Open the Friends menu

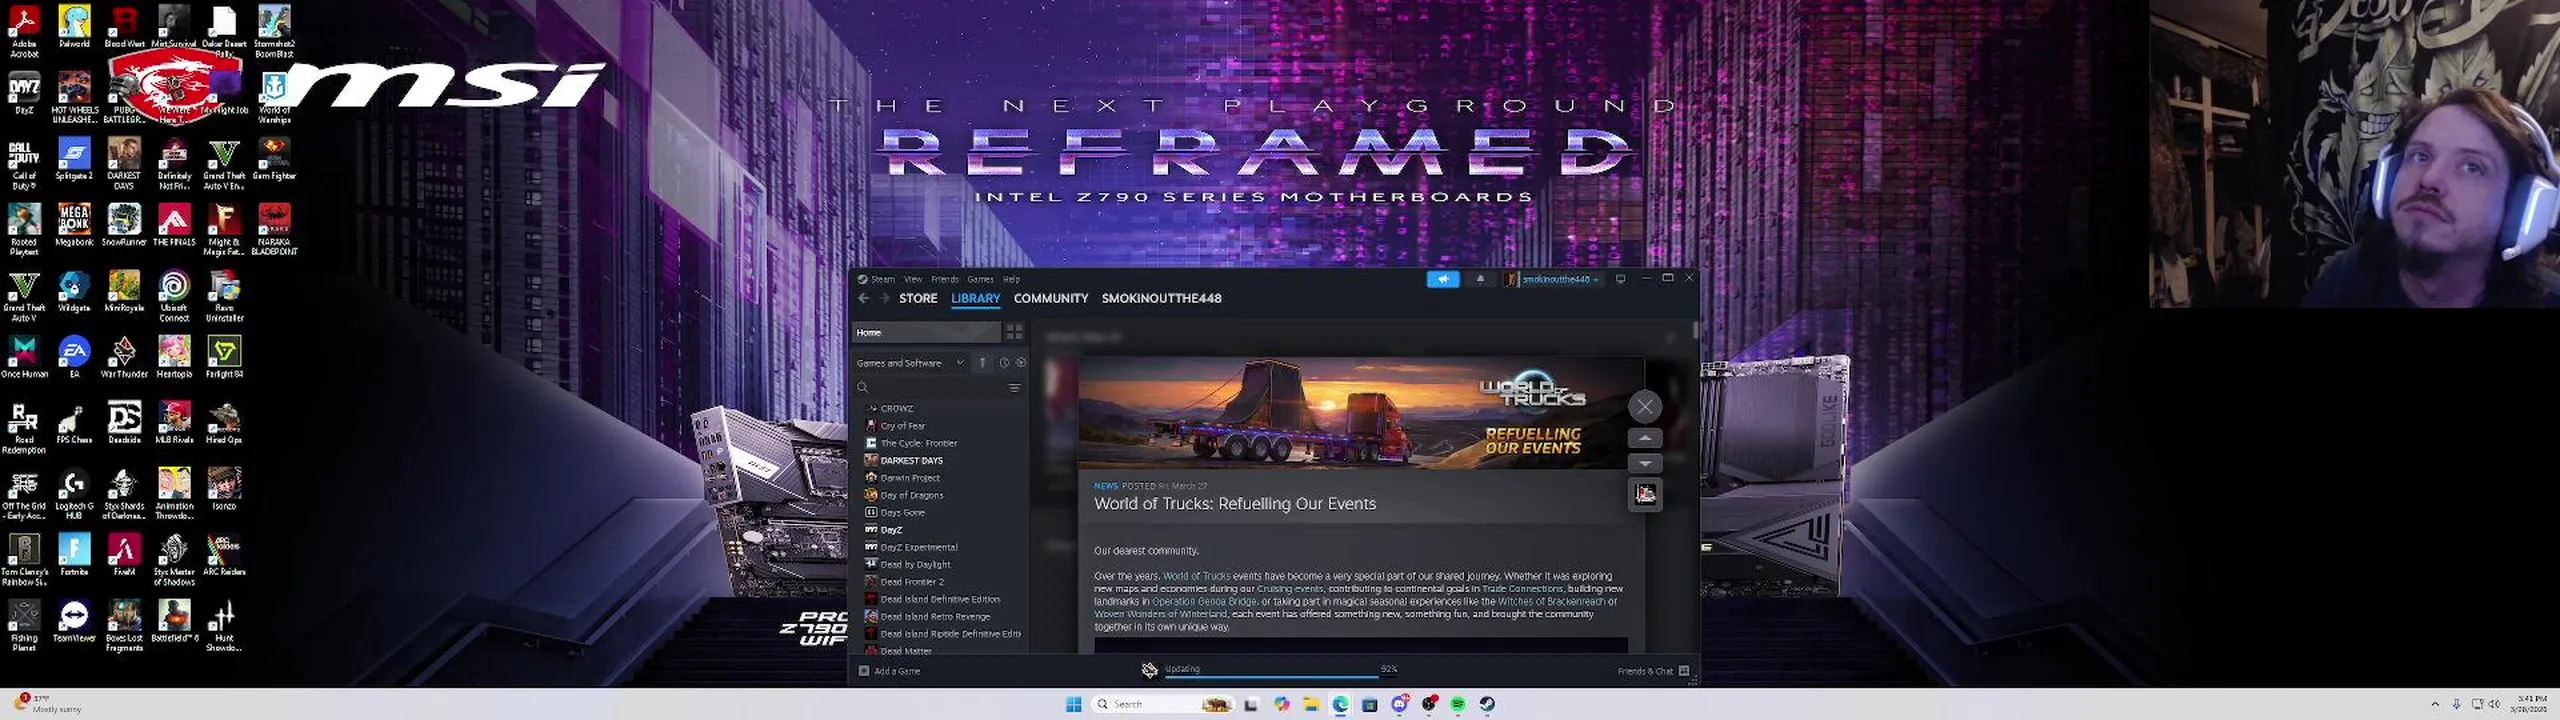tap(945, 279)
